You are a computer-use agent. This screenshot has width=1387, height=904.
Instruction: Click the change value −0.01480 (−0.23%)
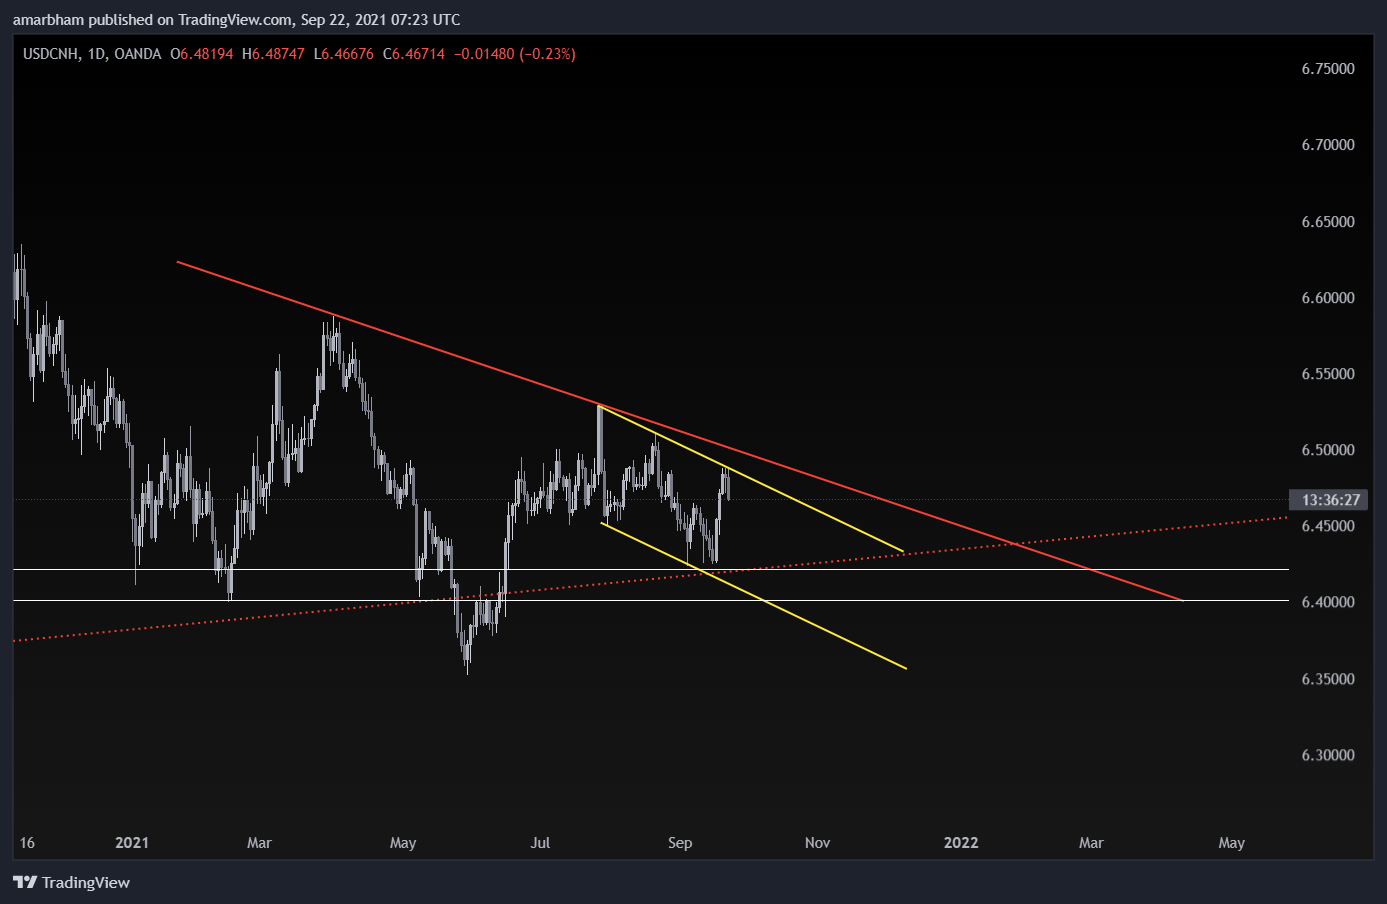pos(515,54)
